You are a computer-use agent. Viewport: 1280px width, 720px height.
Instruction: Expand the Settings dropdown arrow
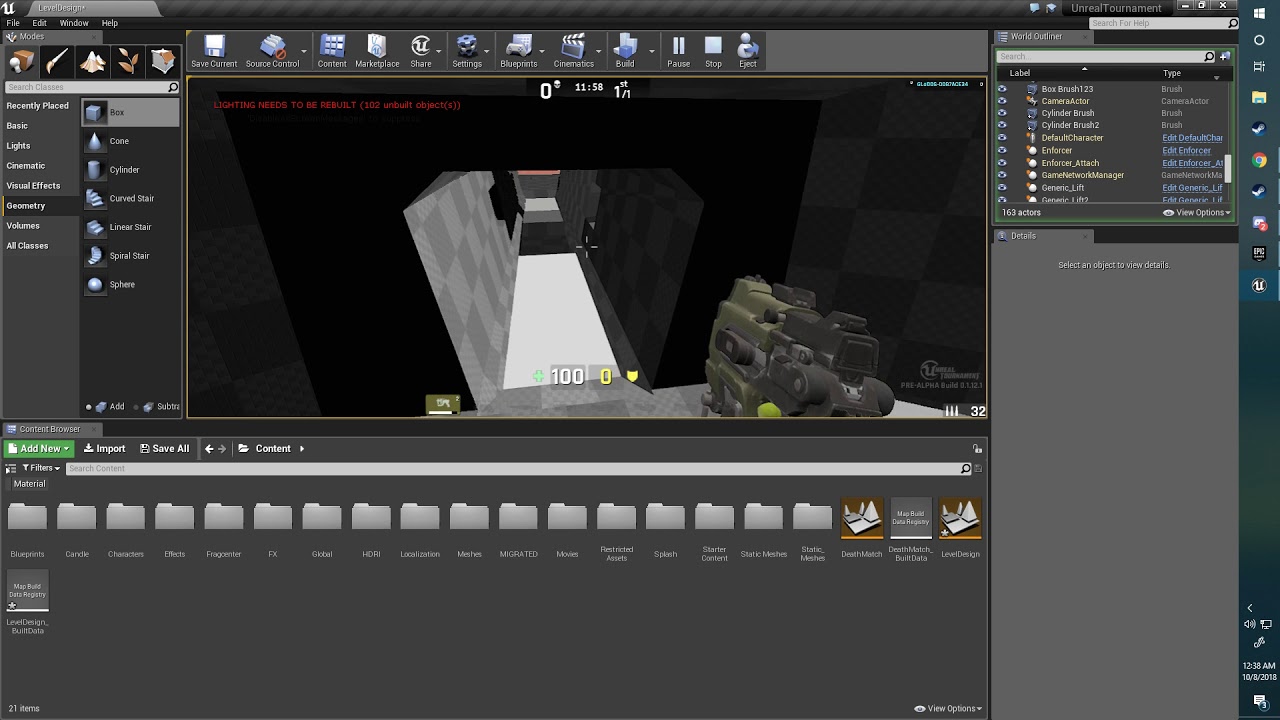tap(488, 52)
